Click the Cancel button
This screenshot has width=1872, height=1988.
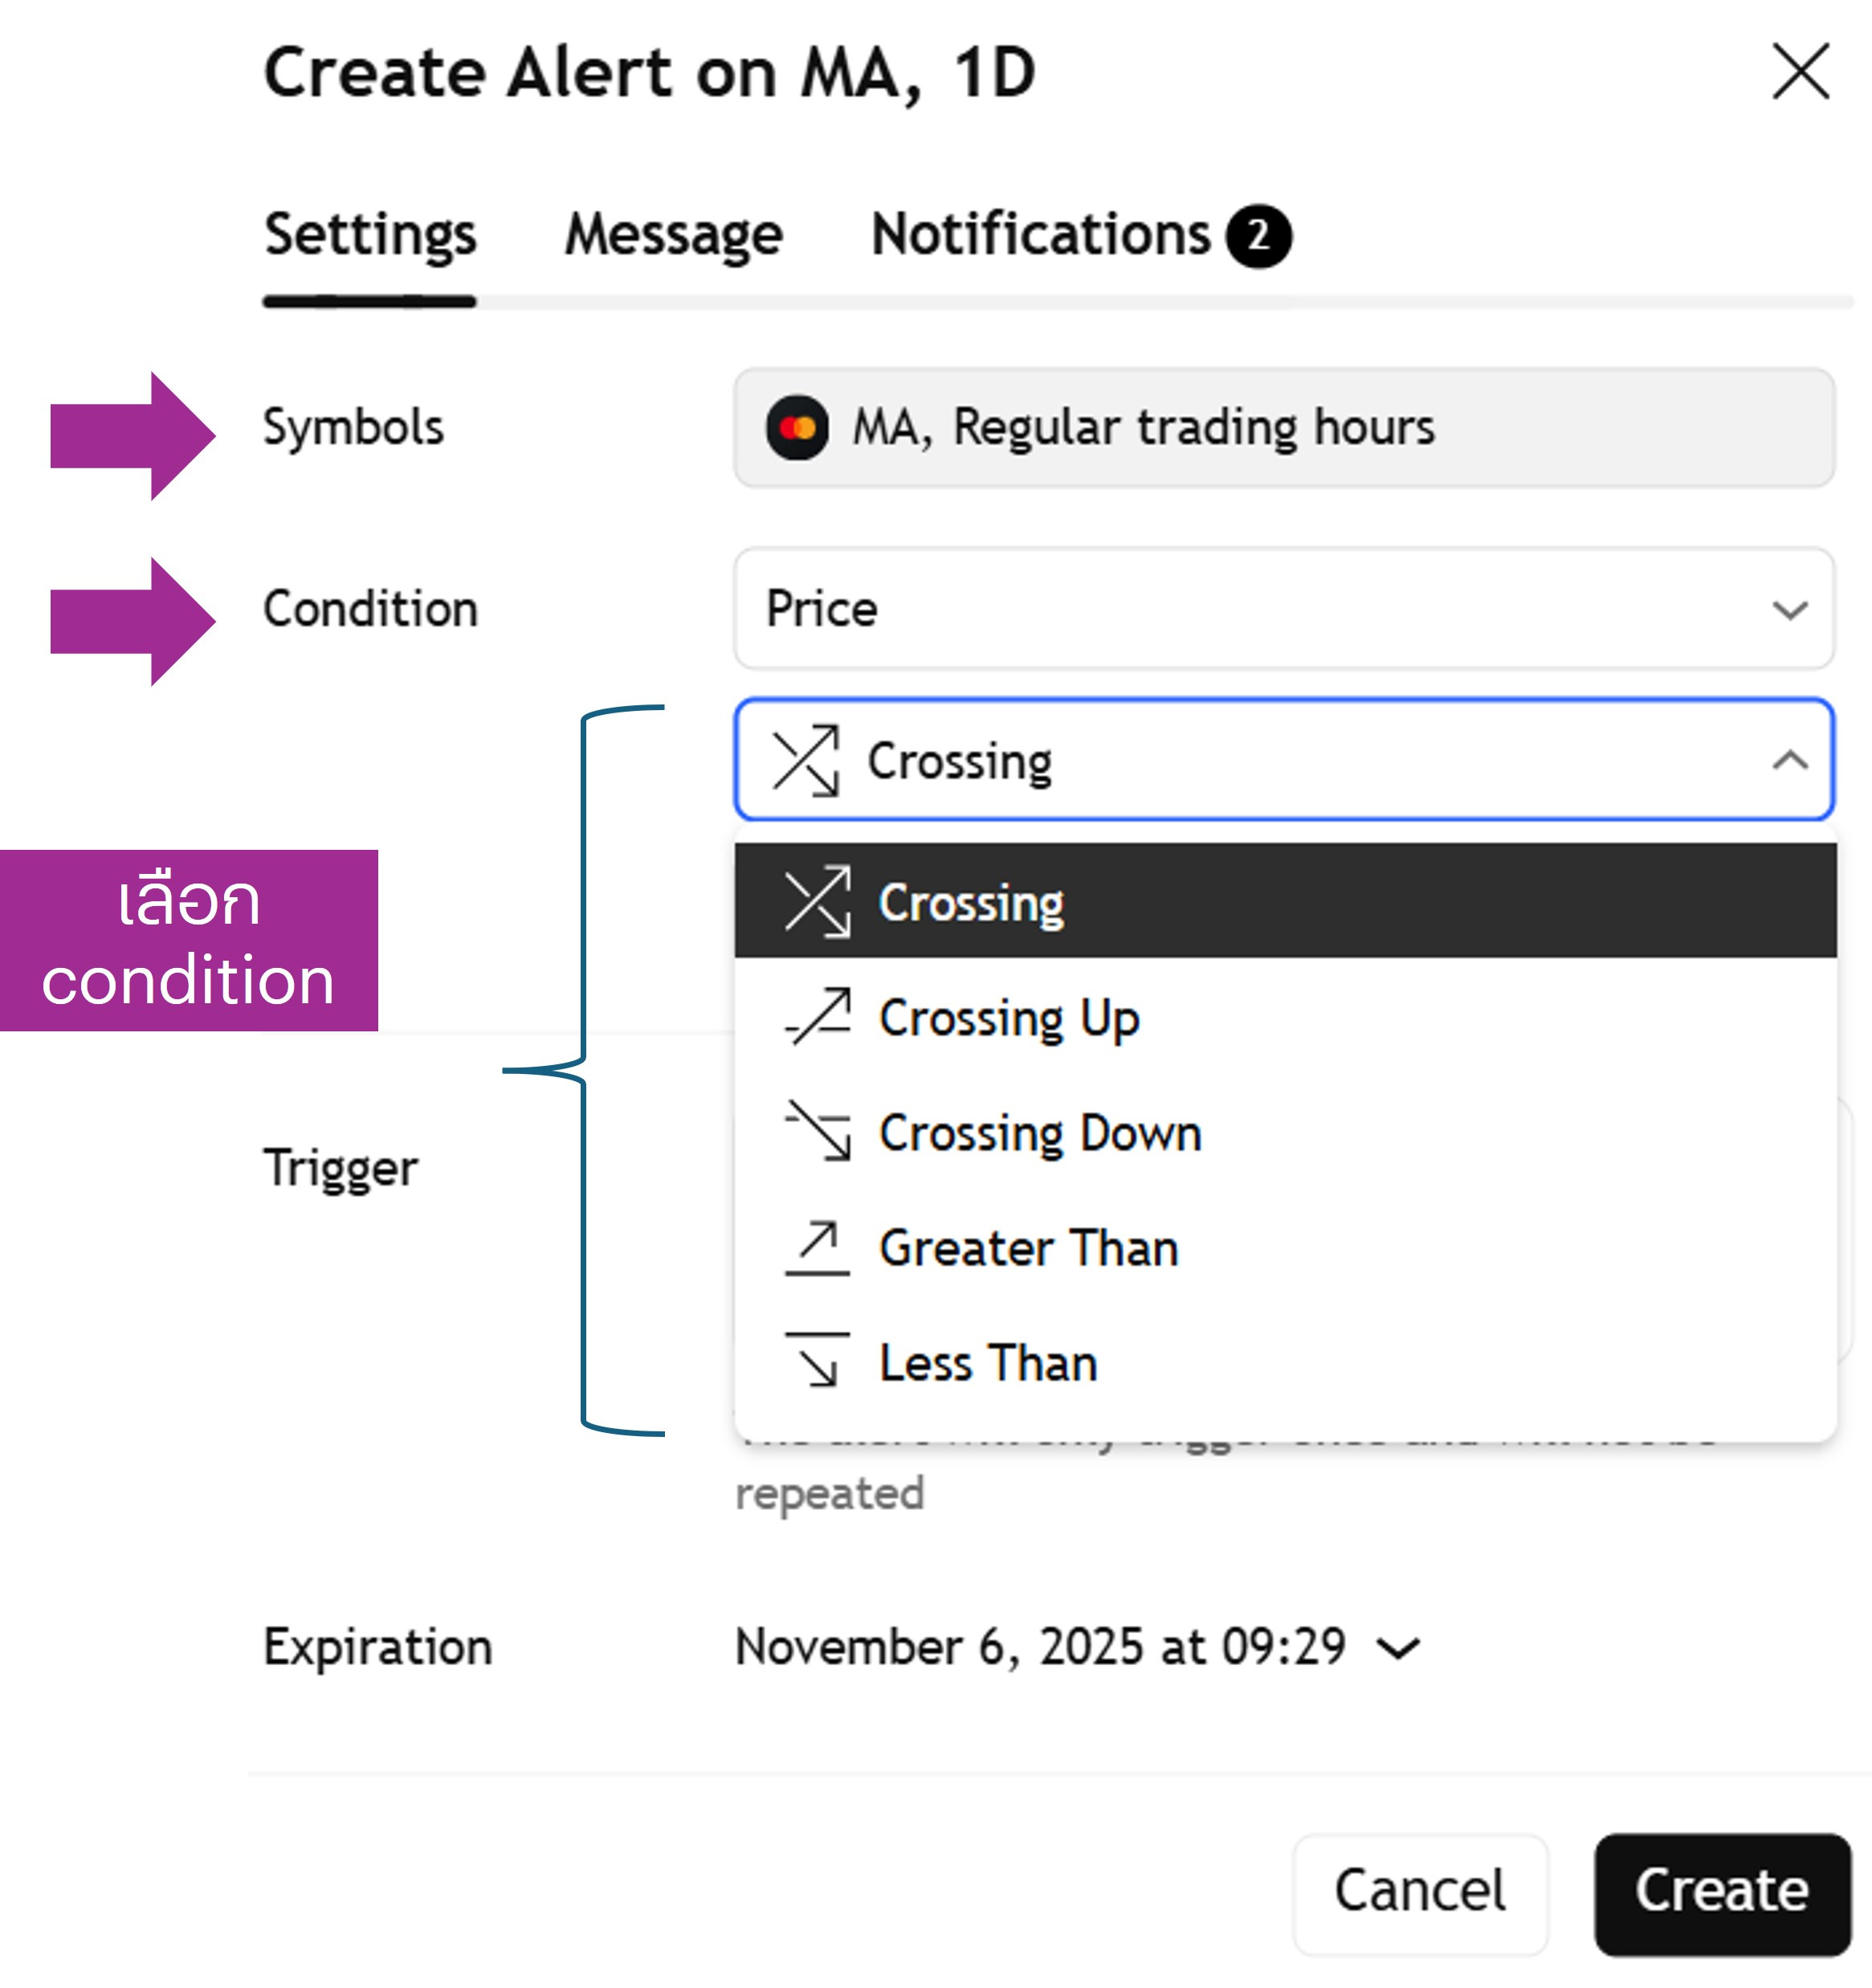1419,1892
